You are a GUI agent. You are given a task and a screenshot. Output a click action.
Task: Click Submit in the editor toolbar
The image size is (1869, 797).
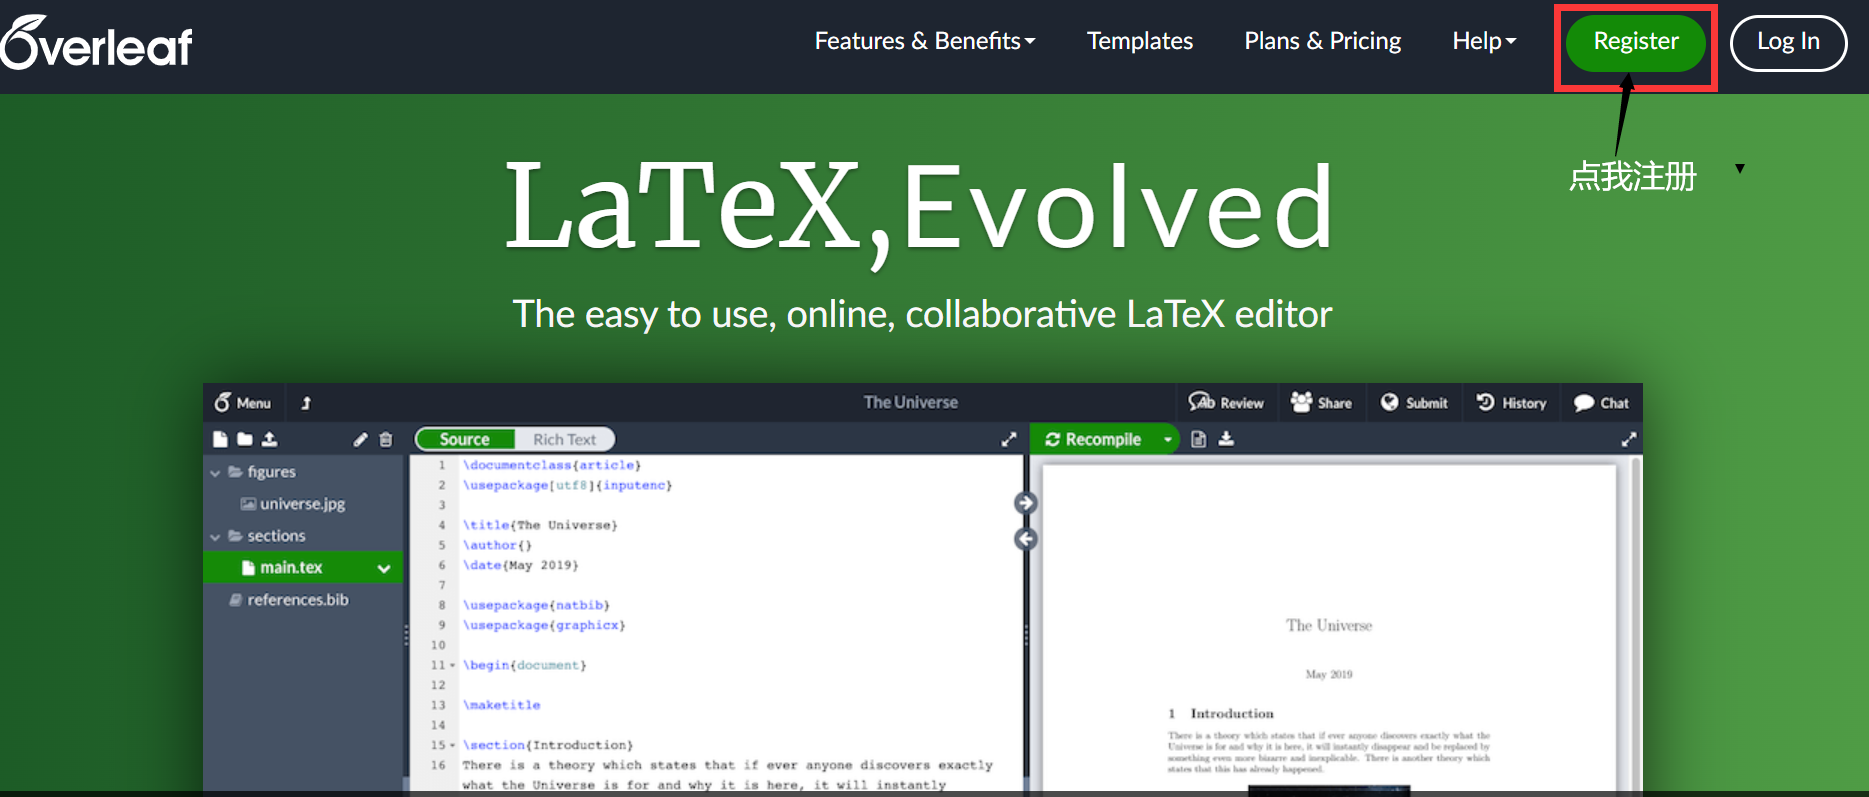[x=1414, y=402]
